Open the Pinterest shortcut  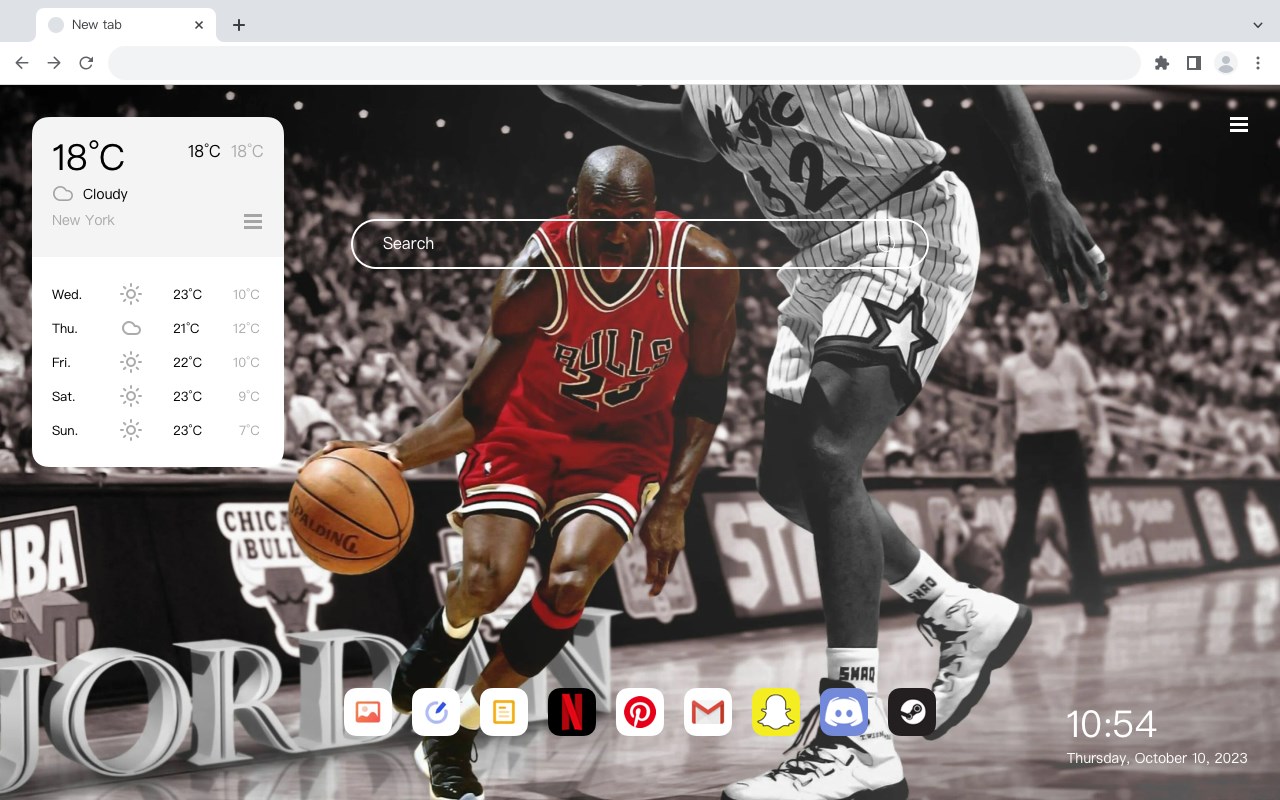click(x=640, y=712)
